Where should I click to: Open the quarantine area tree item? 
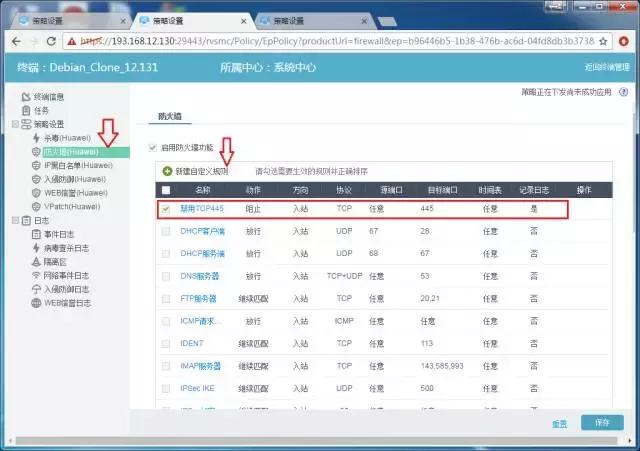point(55,262)
